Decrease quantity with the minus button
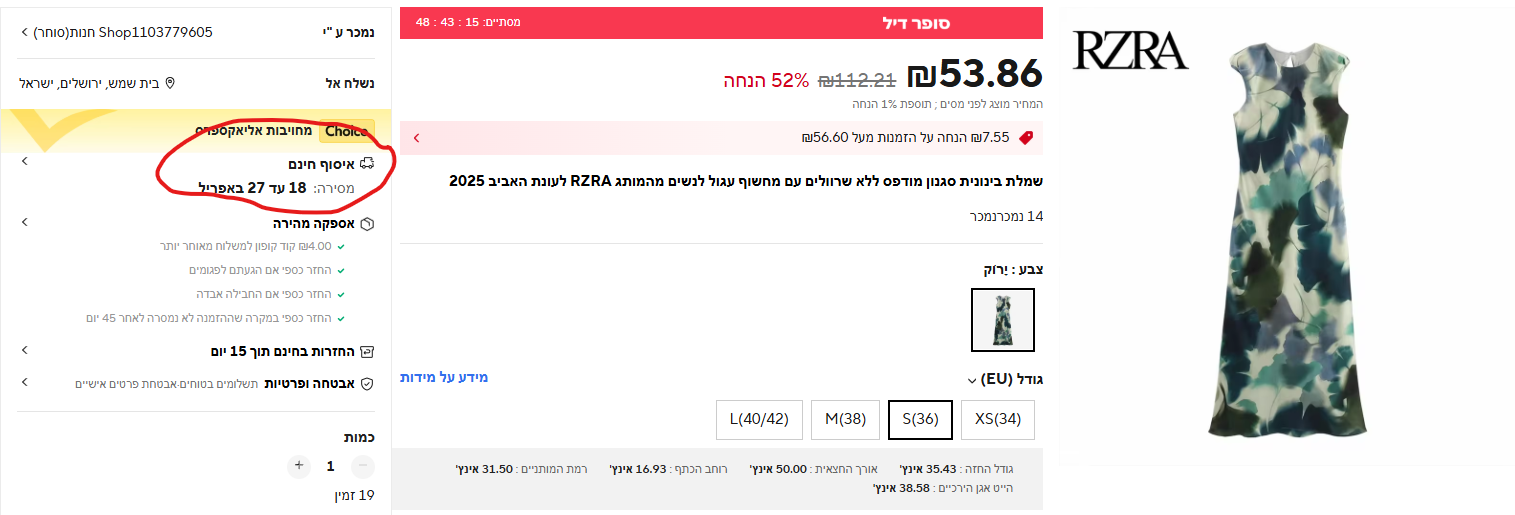1515x515 pixels. coord(363,466)
